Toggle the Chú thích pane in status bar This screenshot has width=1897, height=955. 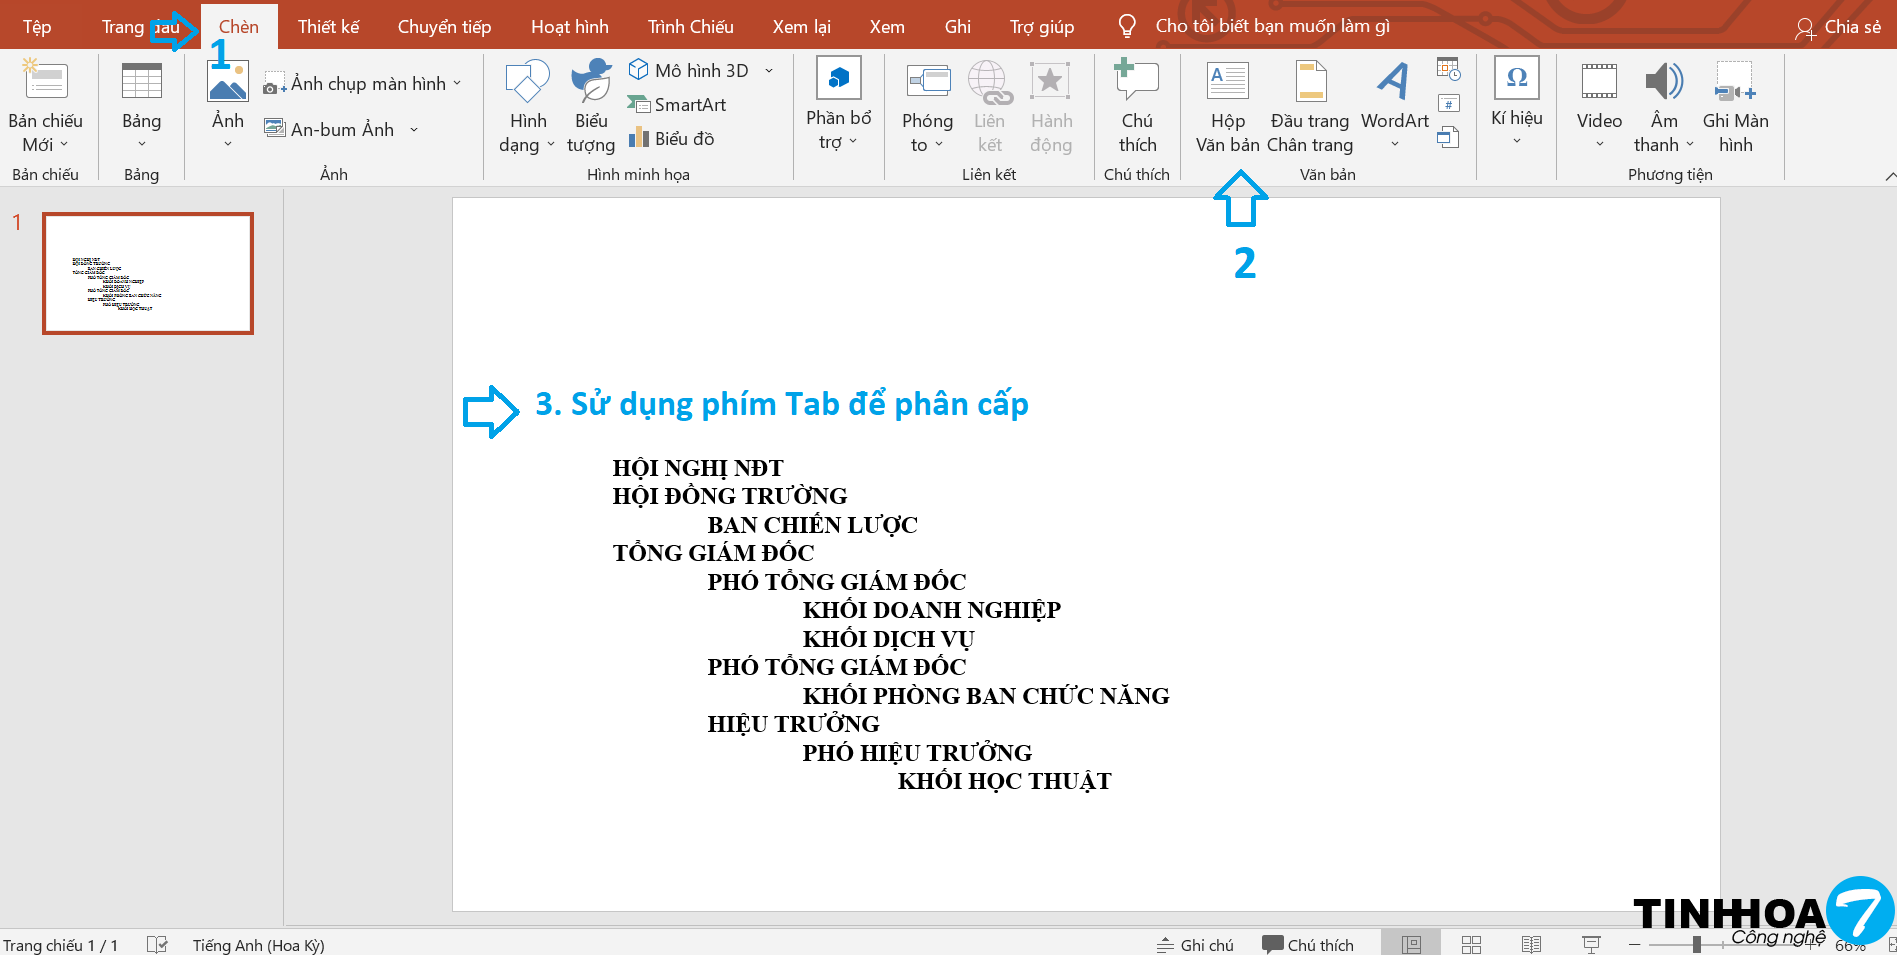coord(1308,945)
